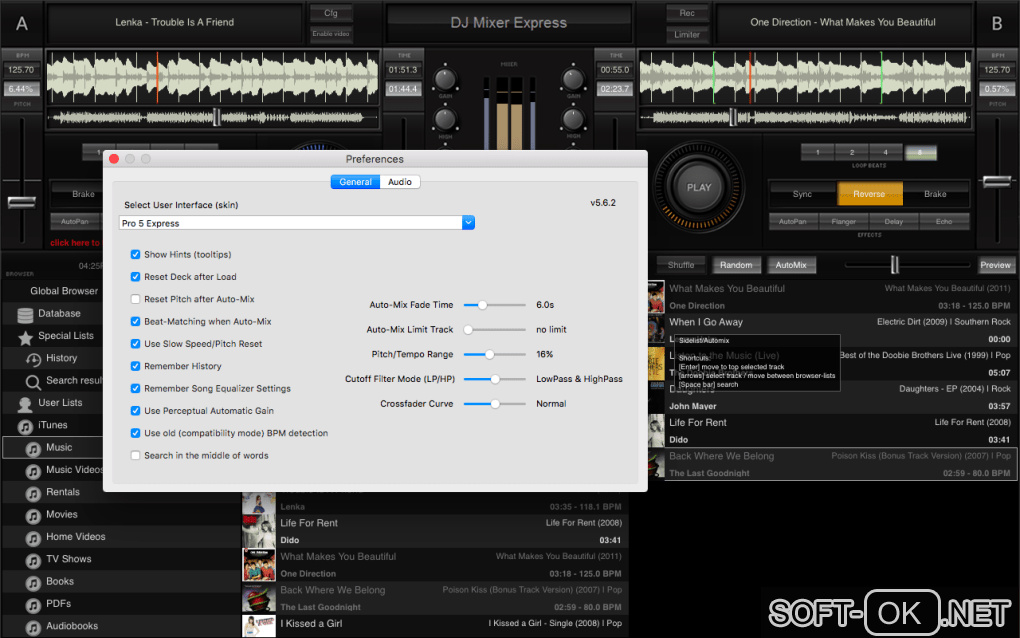Click Life For Rent album thumbnail
The image size is (1020, 638).
pyautogui.click(x=258, y=531)
